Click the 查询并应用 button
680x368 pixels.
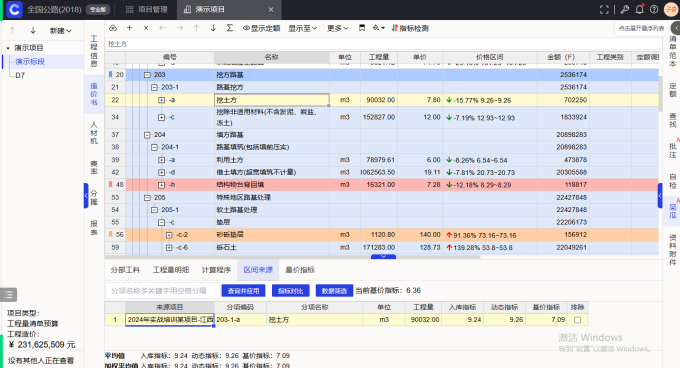243,291
